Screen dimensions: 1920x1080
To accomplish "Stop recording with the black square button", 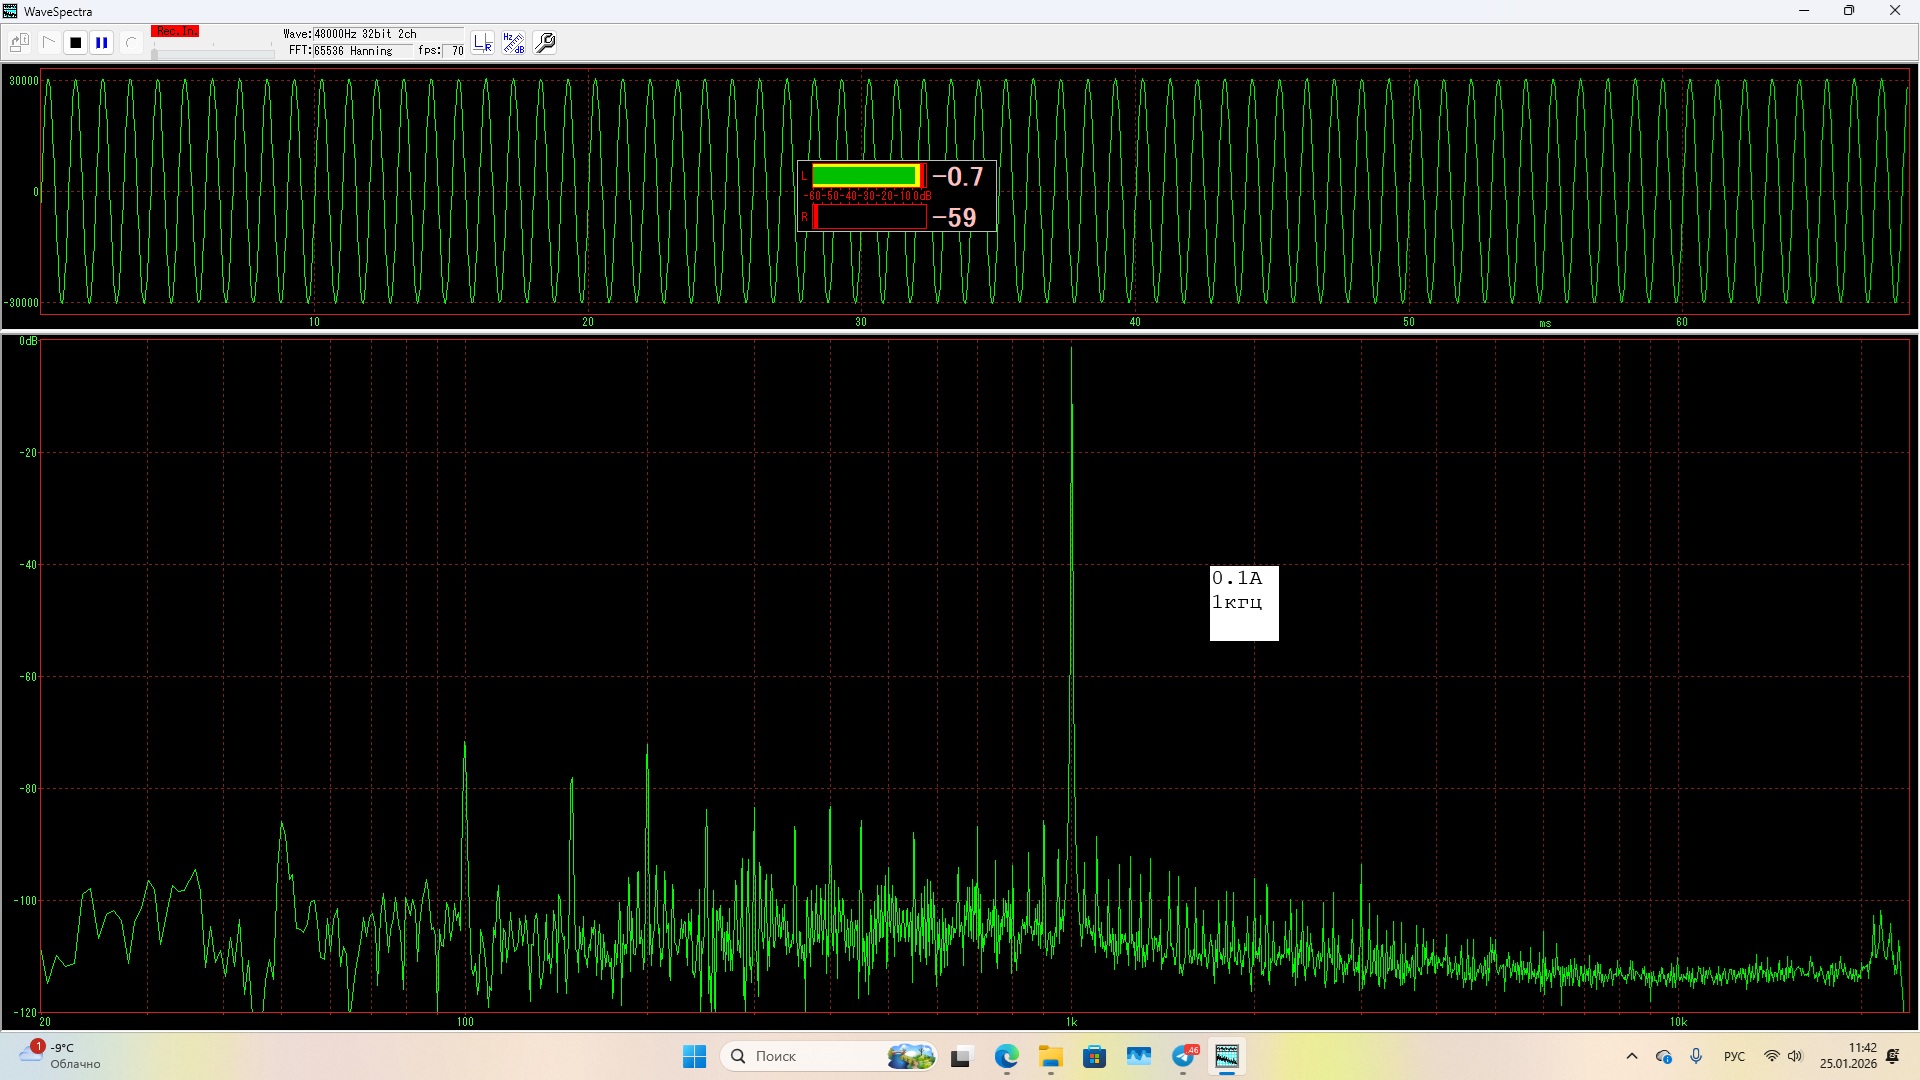I will pos(75,43).
